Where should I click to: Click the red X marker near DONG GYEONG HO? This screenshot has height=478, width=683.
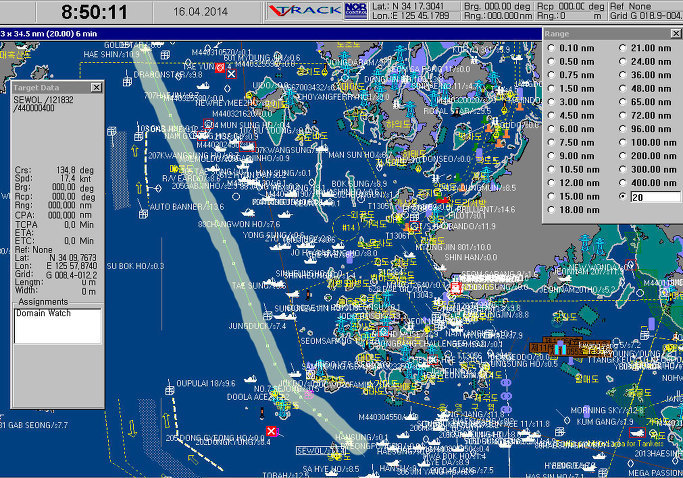click(x=271, y=431)
